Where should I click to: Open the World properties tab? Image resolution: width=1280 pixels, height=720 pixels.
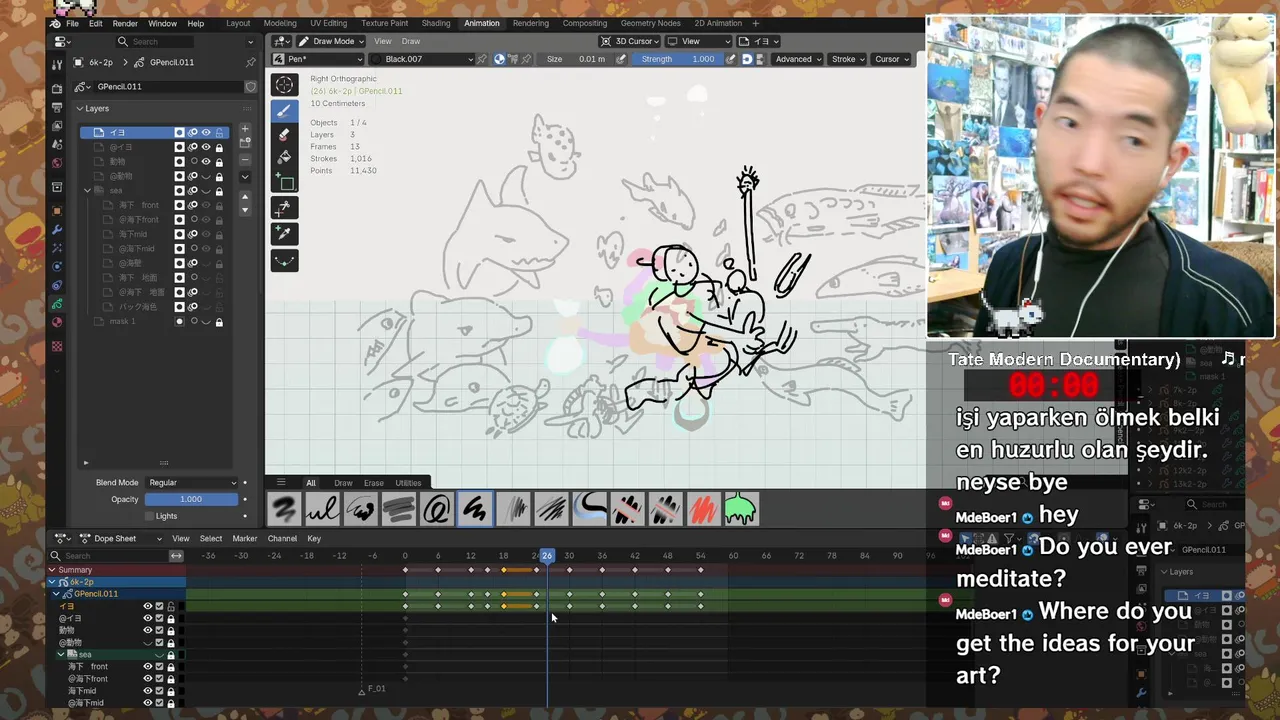coord(57,163)
